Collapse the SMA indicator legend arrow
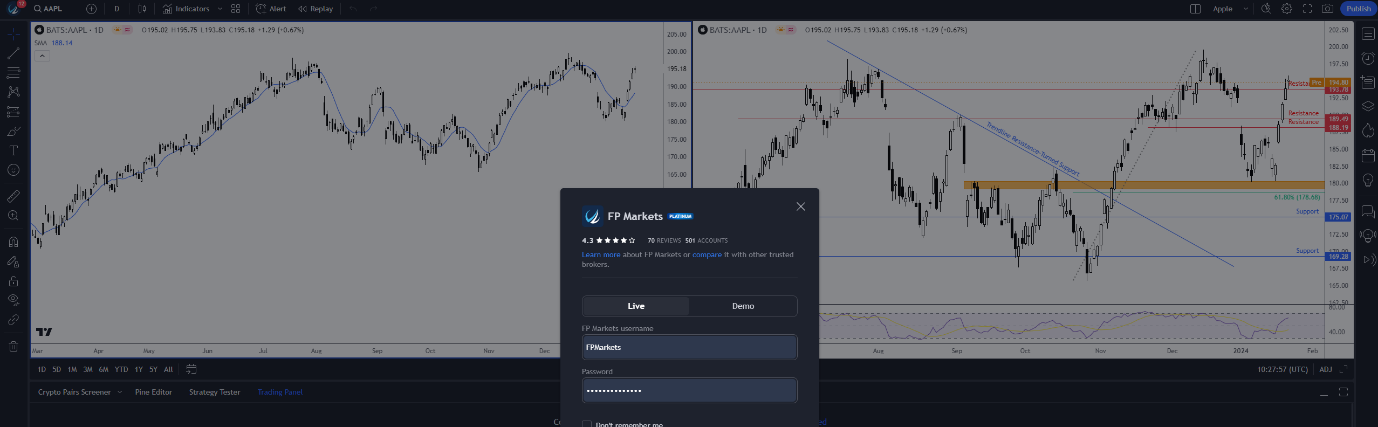 click(41, 55)
